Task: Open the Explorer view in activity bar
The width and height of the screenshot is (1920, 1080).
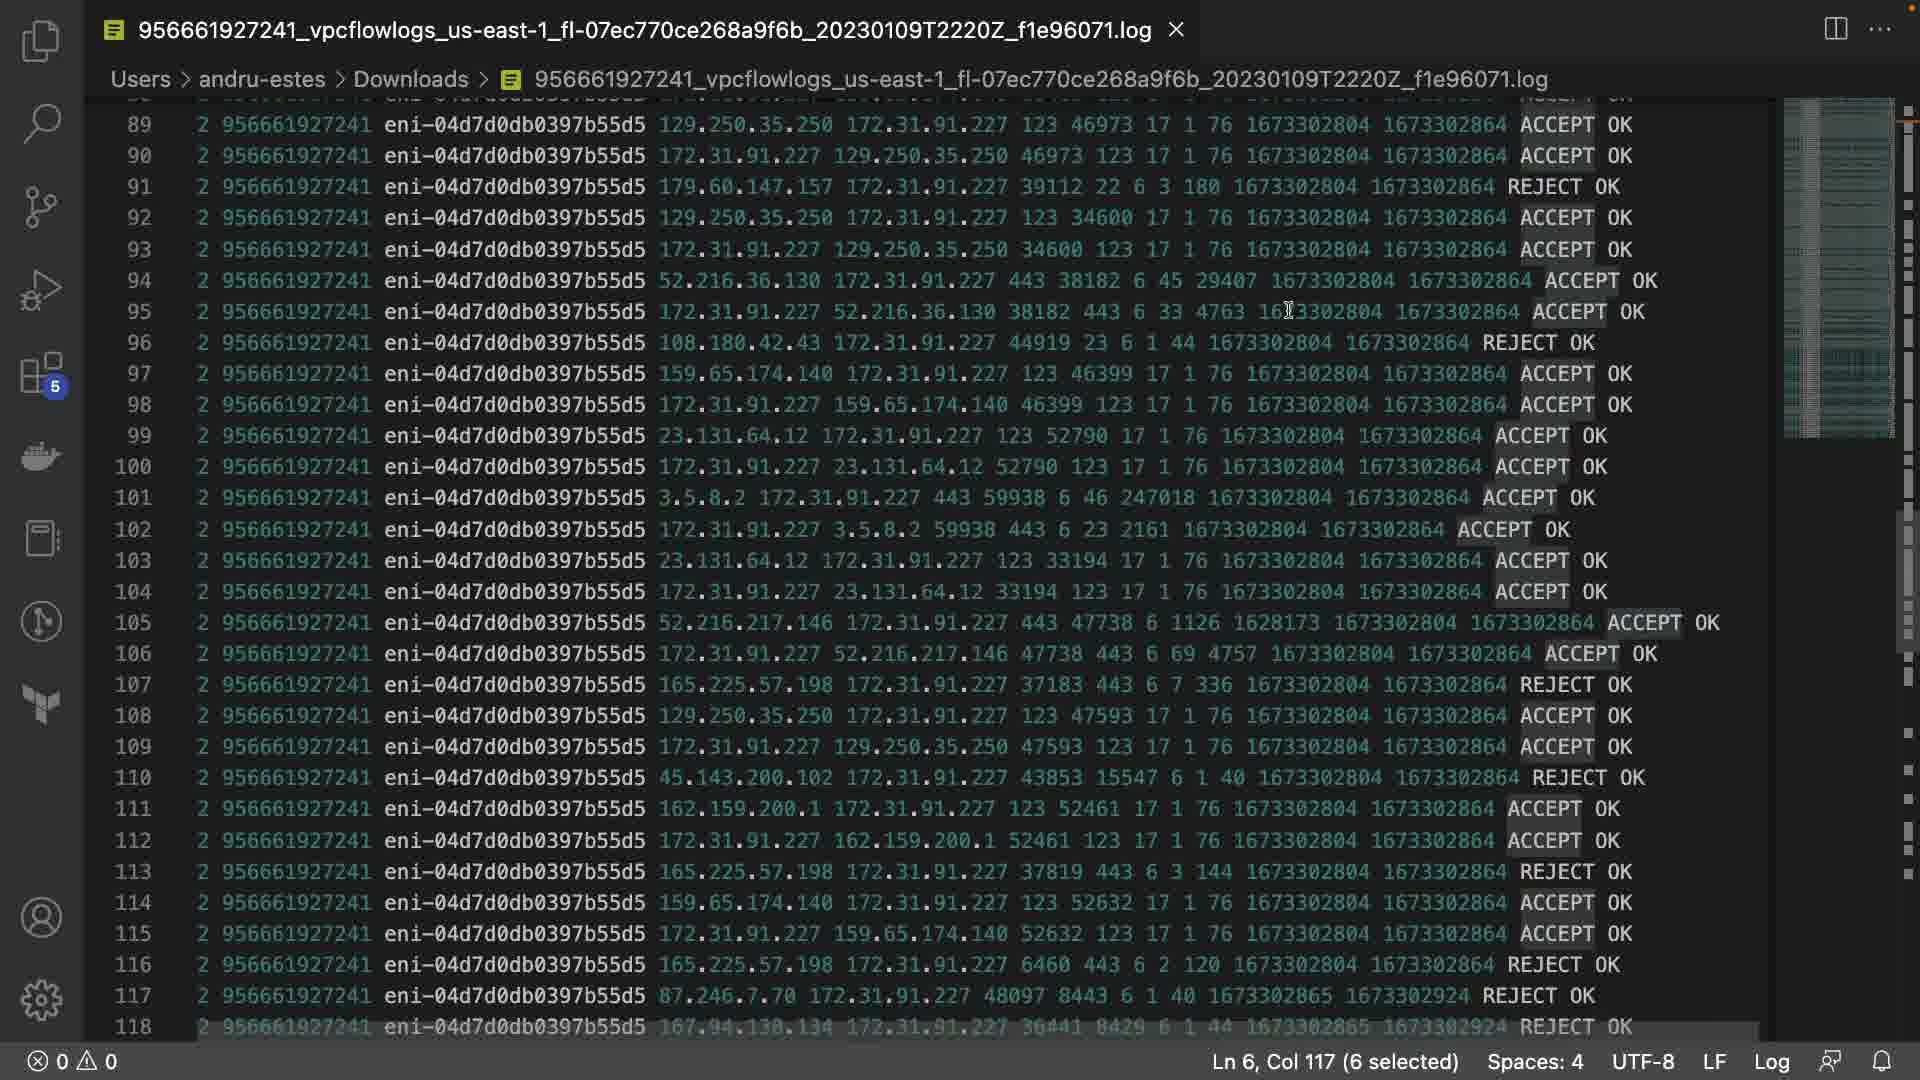Action: coord(41,41)
